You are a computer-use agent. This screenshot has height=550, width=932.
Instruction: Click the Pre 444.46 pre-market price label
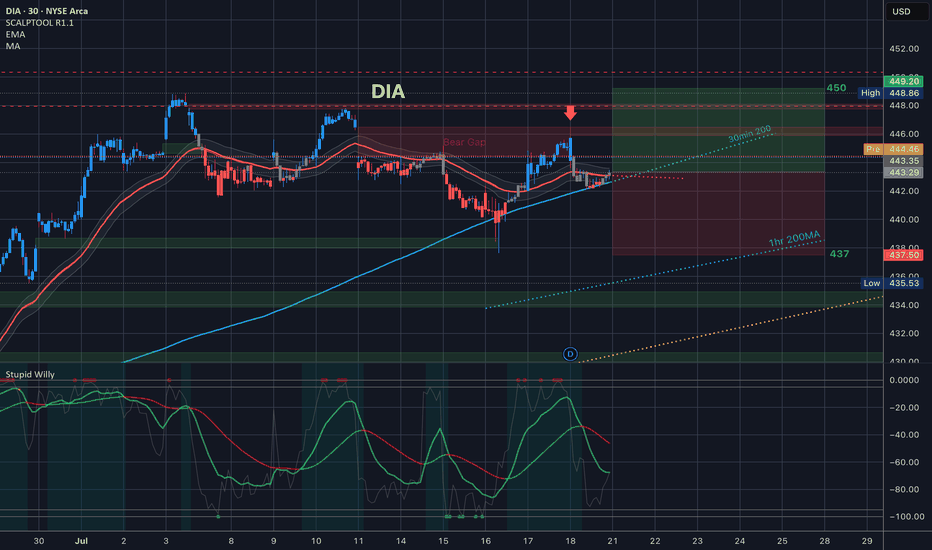pos(893,149)
